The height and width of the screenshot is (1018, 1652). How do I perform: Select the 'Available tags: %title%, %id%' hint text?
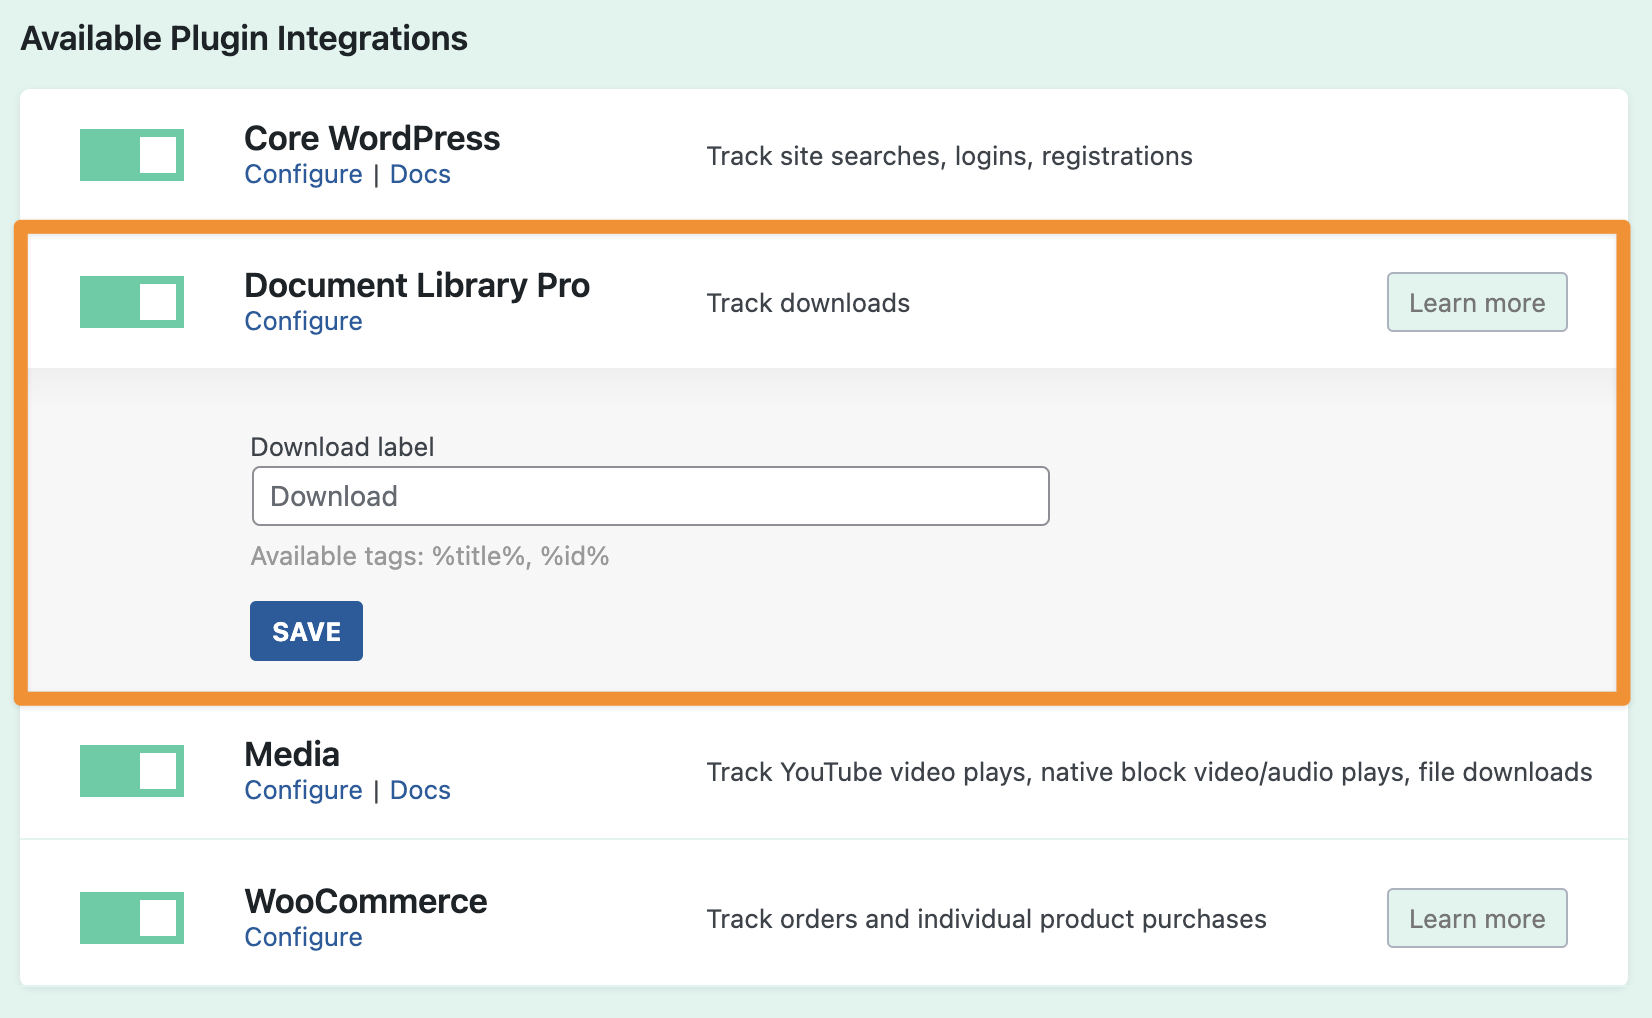430,556
